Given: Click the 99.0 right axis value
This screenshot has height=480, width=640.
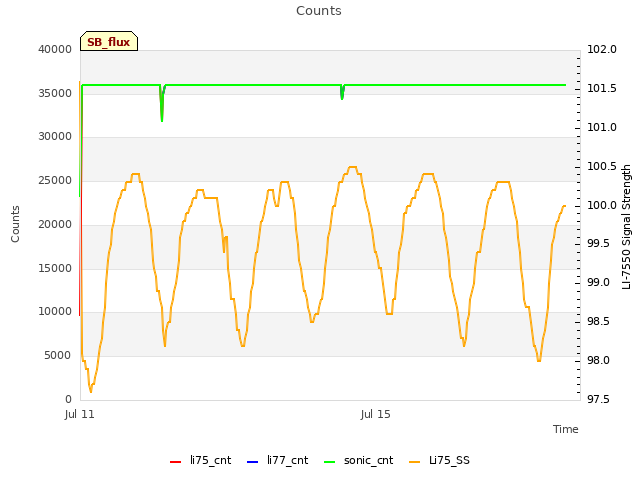Looking at the screenshot, I should (598, 282).
